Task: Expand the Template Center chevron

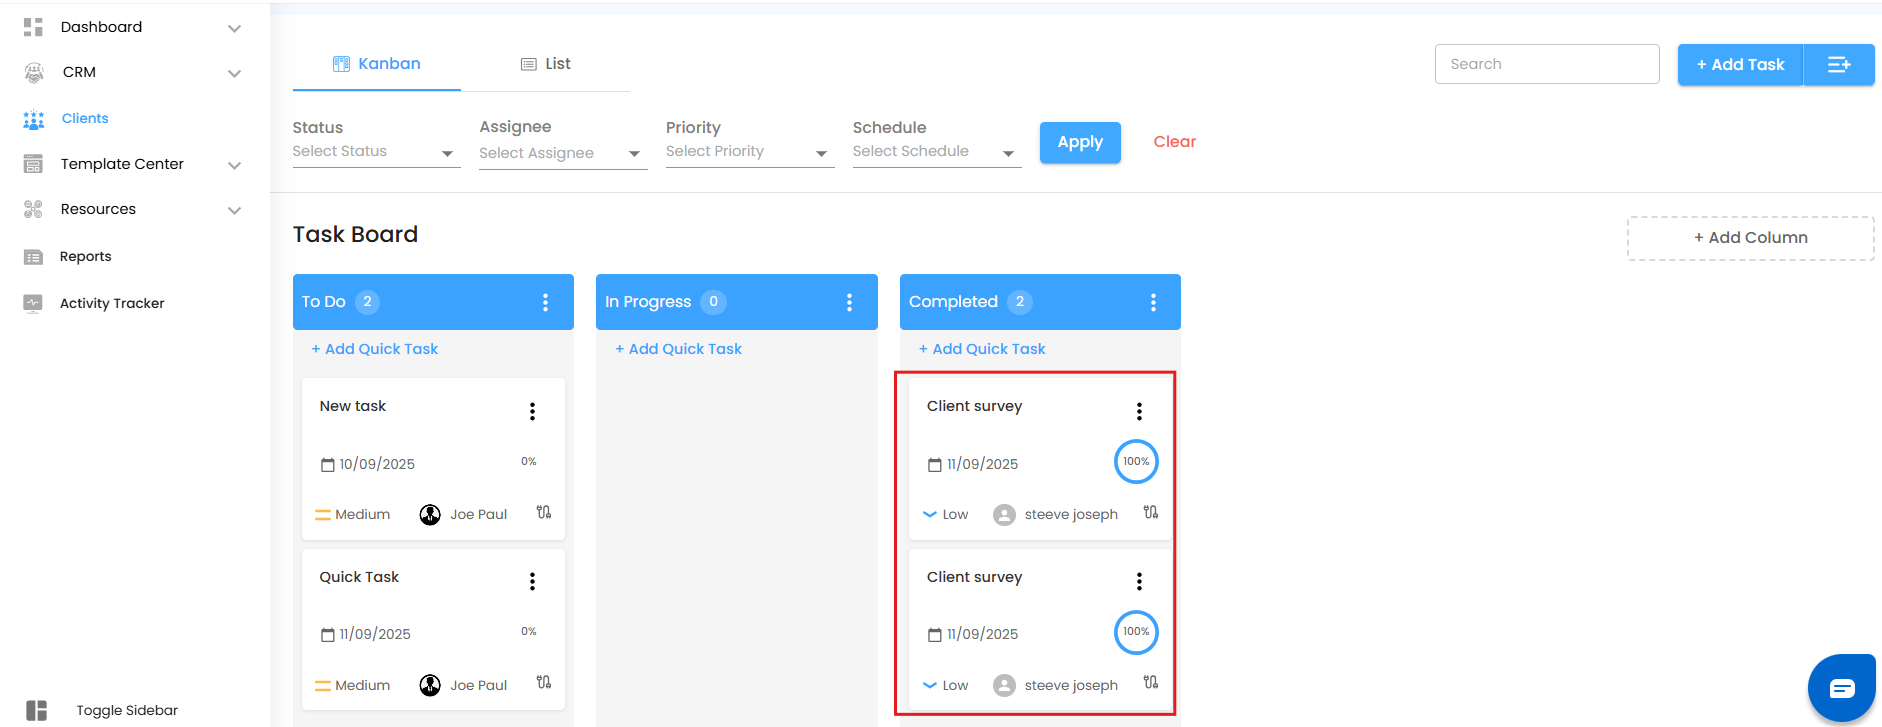Action: (x=234, y=165)
